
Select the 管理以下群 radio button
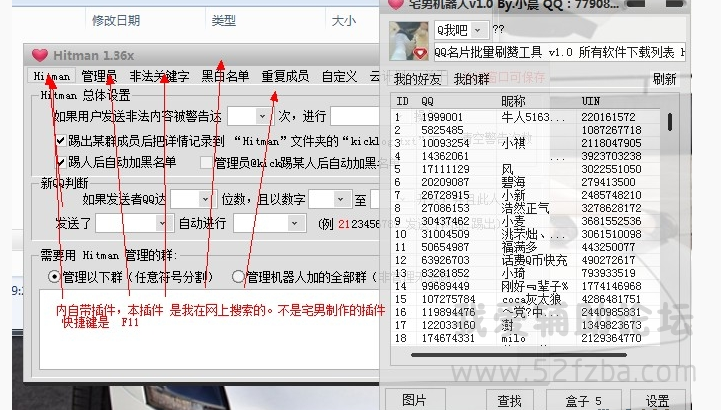pos(54,276)
